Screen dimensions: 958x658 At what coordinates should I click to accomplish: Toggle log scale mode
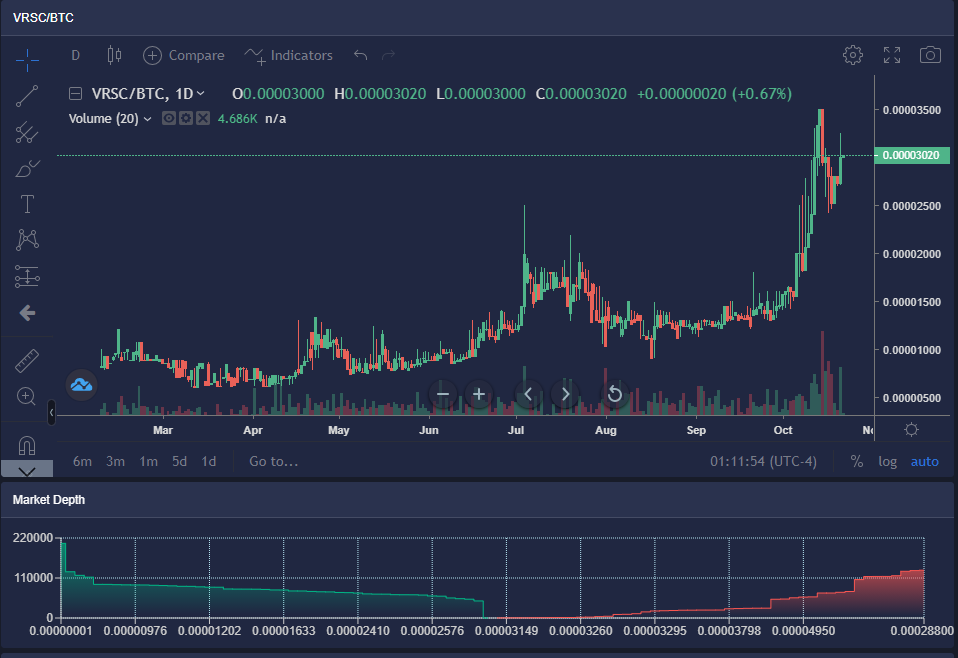(888, 461)
